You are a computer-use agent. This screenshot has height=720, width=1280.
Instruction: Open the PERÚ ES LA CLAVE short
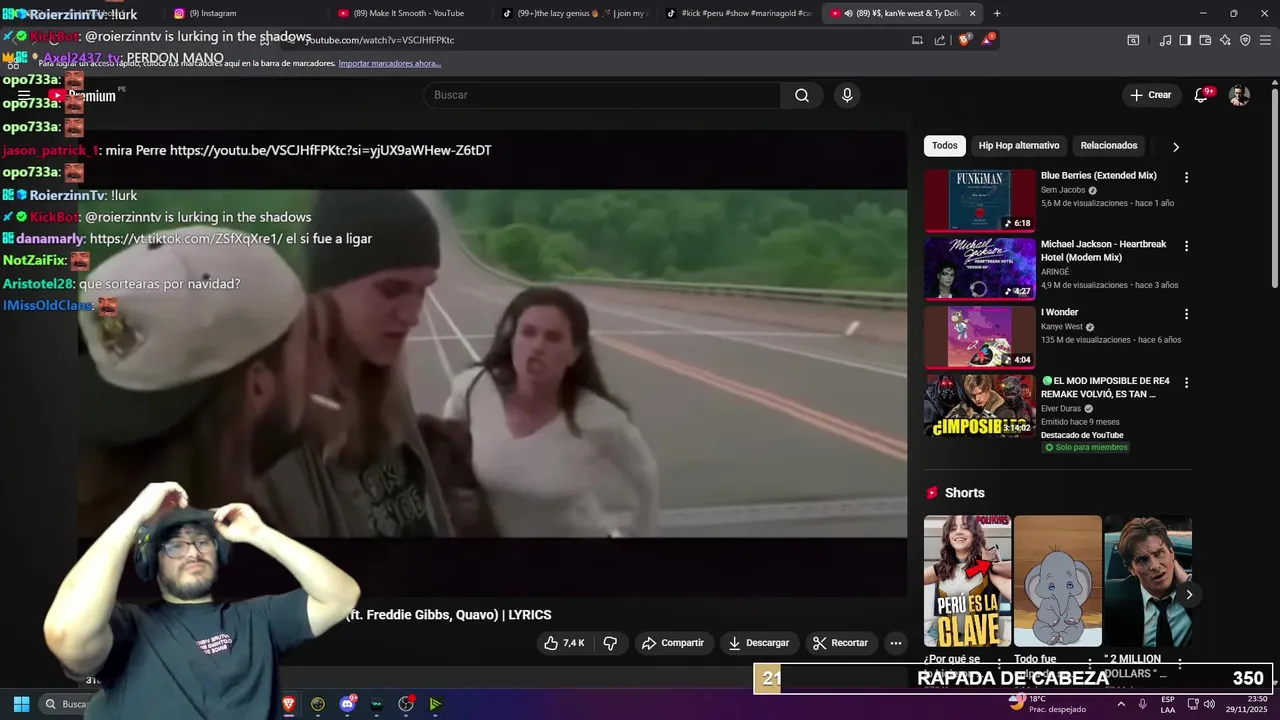coord(967,581)
